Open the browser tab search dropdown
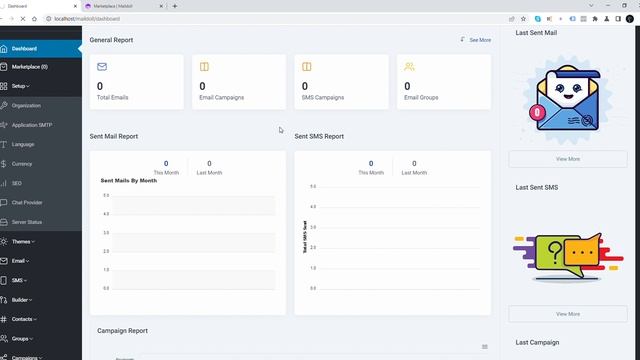This screenshot has height=360, width=640. click(591, 6)
